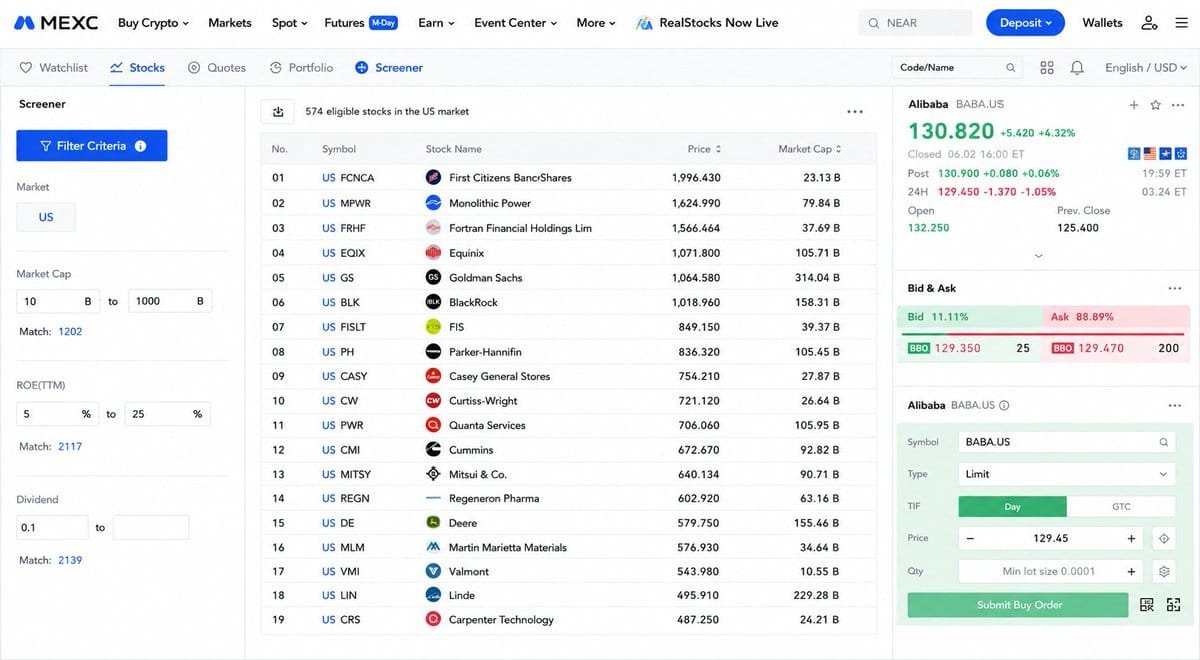Open the user account profile icon

pos(1150,23)
